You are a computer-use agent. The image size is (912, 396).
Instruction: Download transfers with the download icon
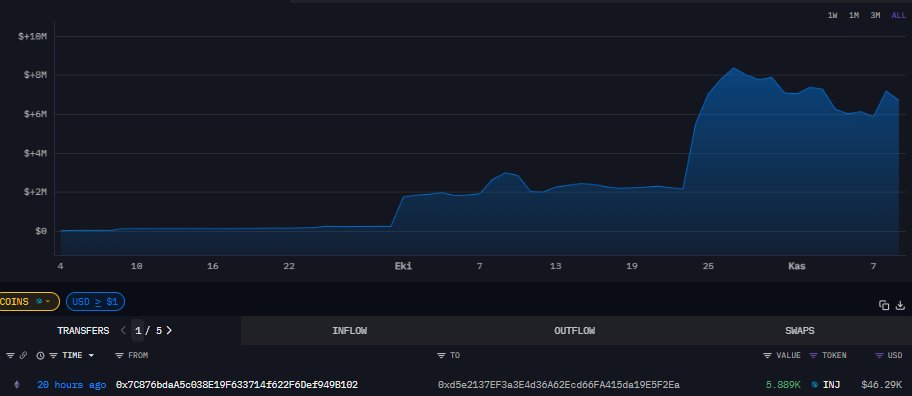point(900,305)
